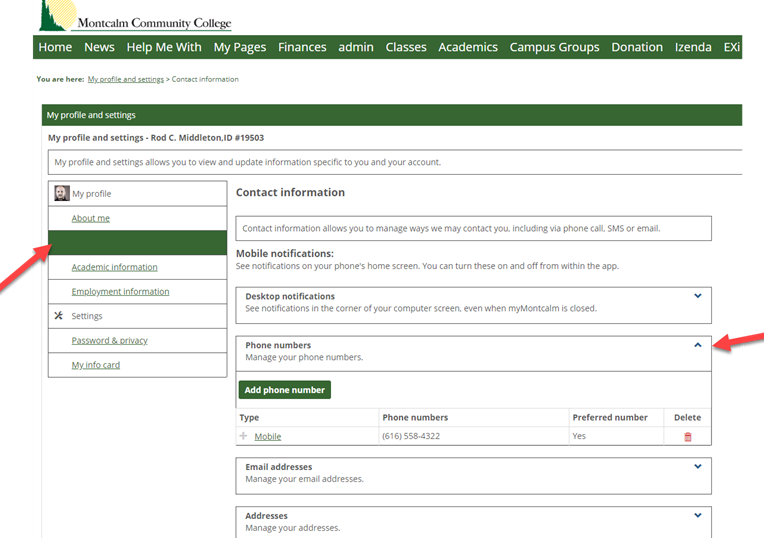Expand Mobile row plus icon

click(243, 436)
